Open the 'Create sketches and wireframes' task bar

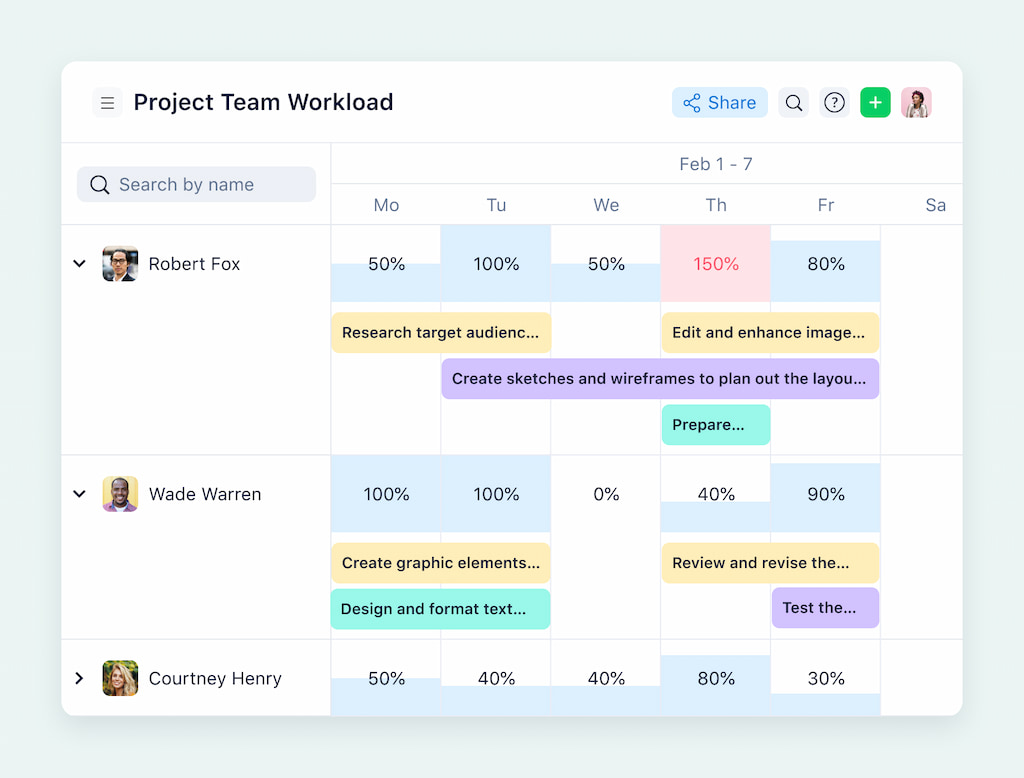[660, 378]
